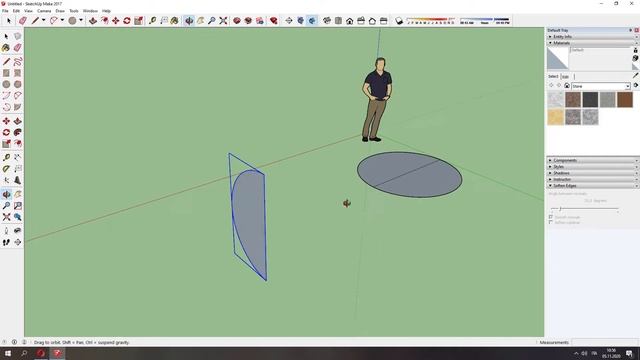The image size is (640, 360).
Task: Activate the Pan hand tool in top toolbar
Action: tap(200, 20)
